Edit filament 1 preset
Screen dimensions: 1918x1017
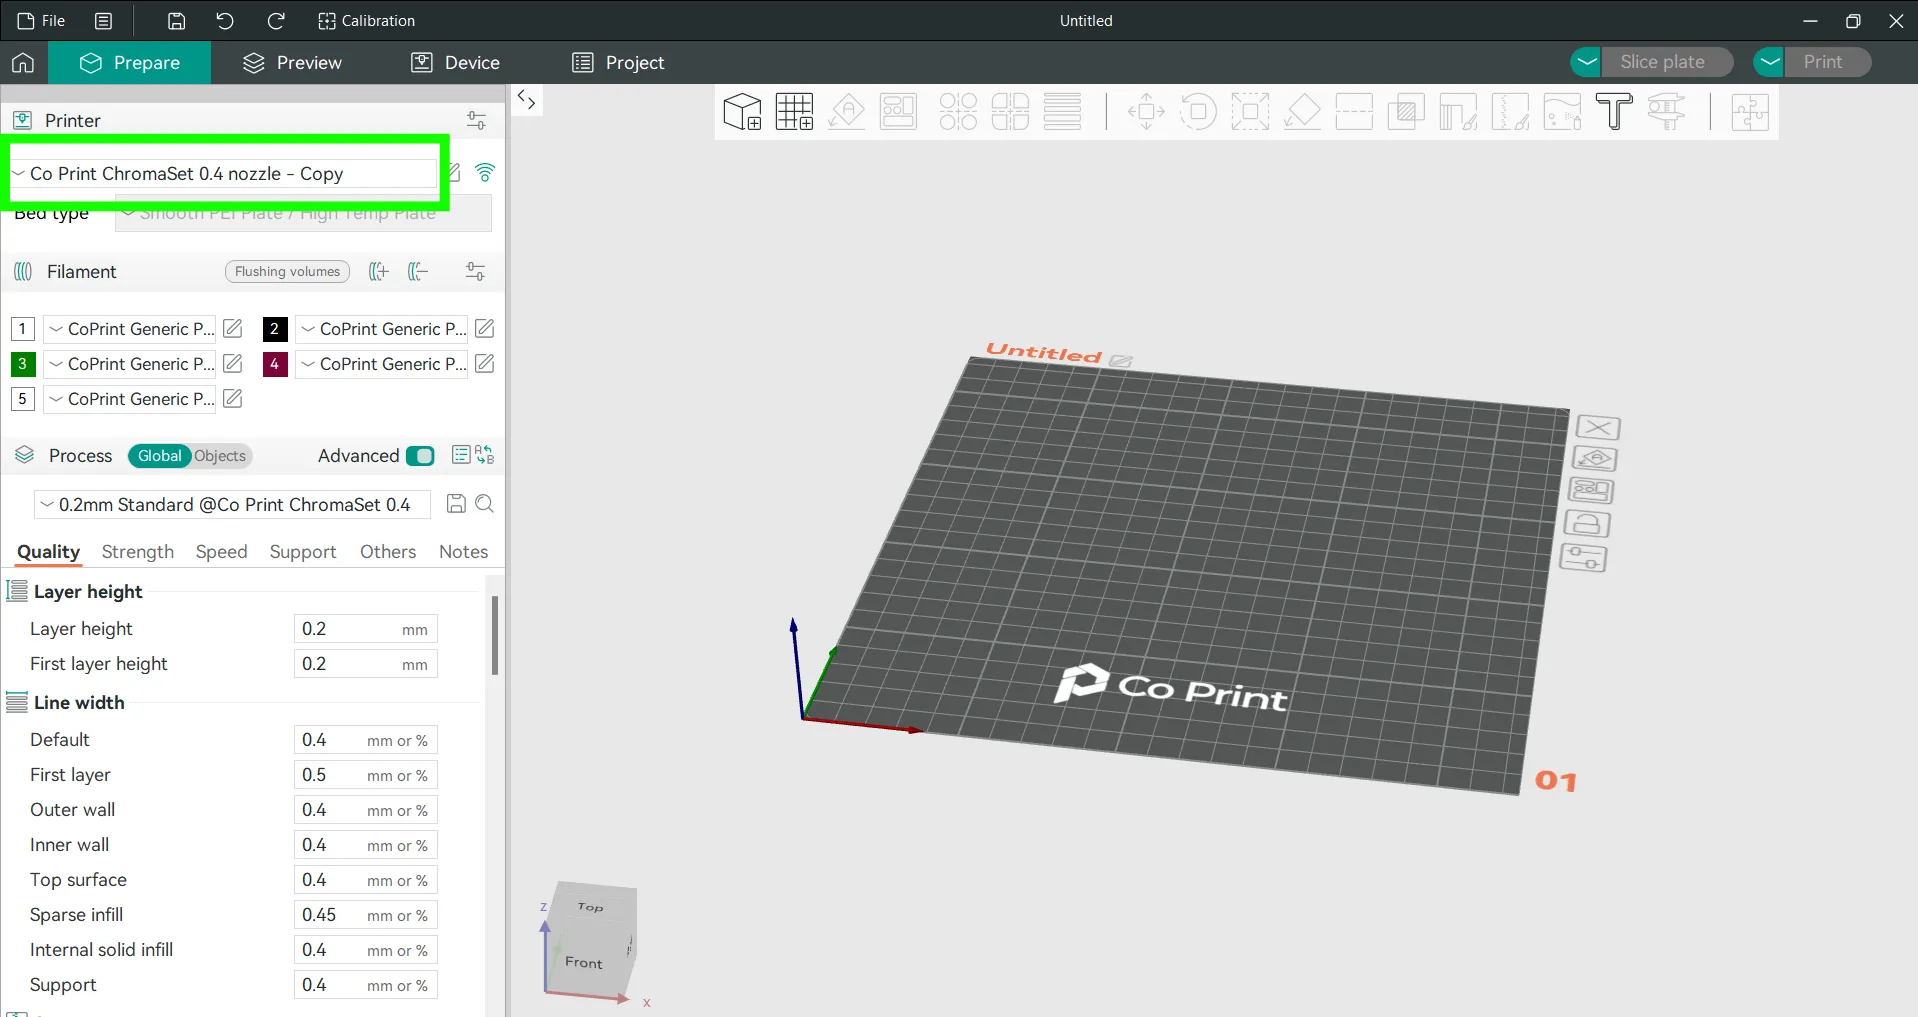(233, 328)
